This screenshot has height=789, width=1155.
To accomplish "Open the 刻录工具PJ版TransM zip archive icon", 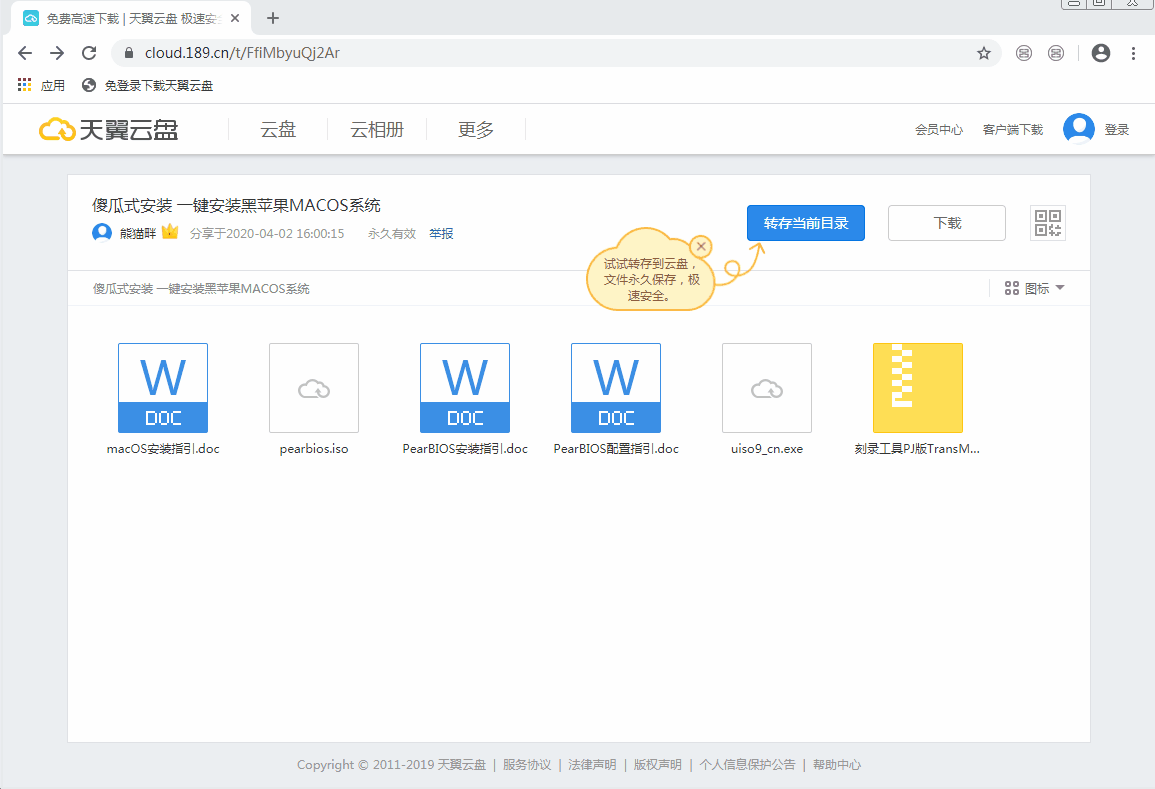I will tap(918, 388).
